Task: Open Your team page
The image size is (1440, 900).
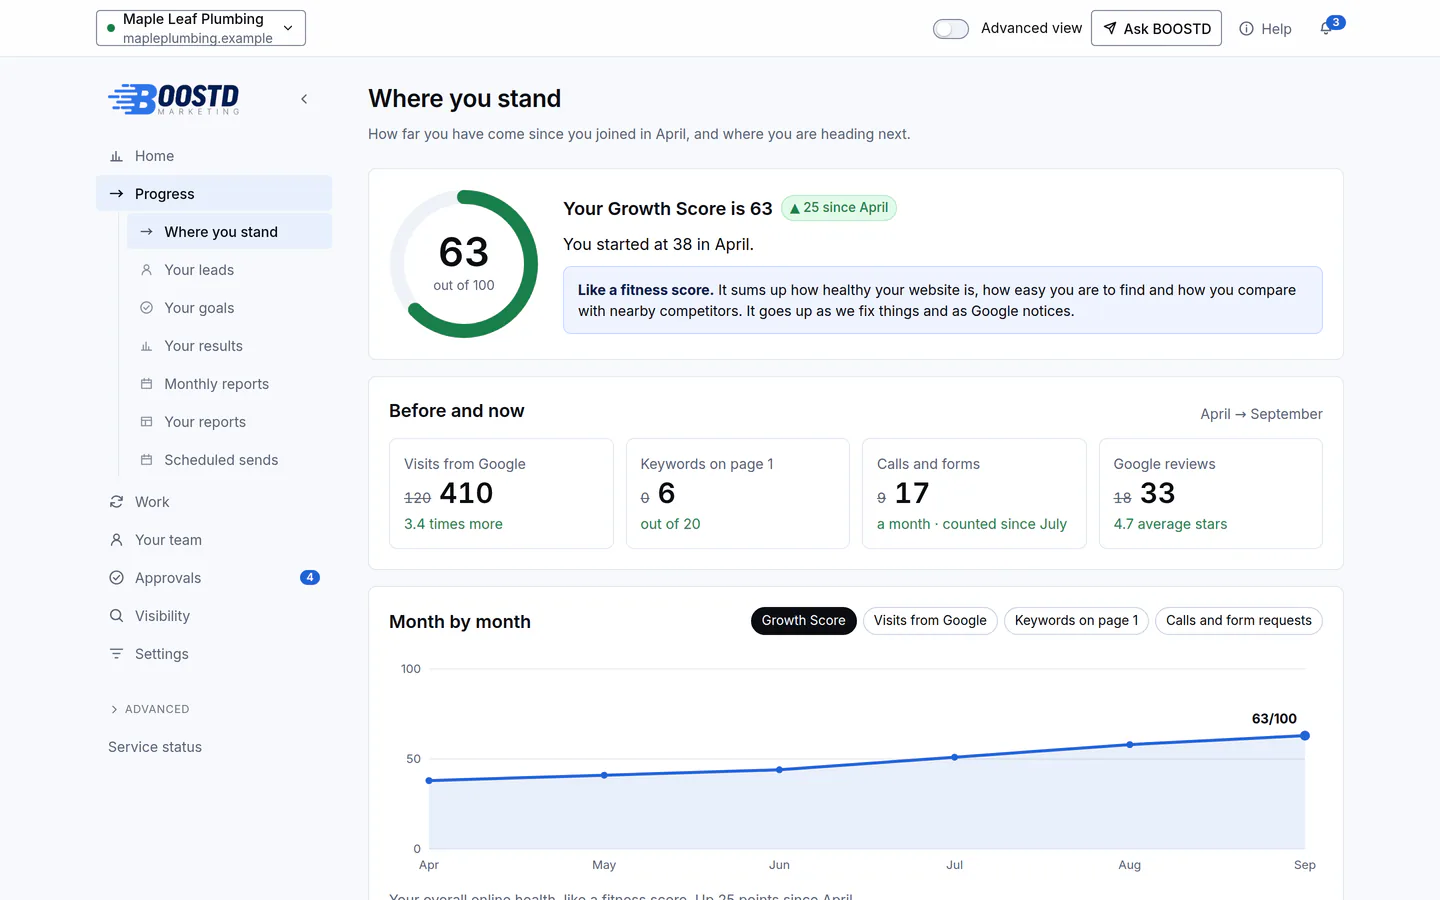Action: (214, 540)
